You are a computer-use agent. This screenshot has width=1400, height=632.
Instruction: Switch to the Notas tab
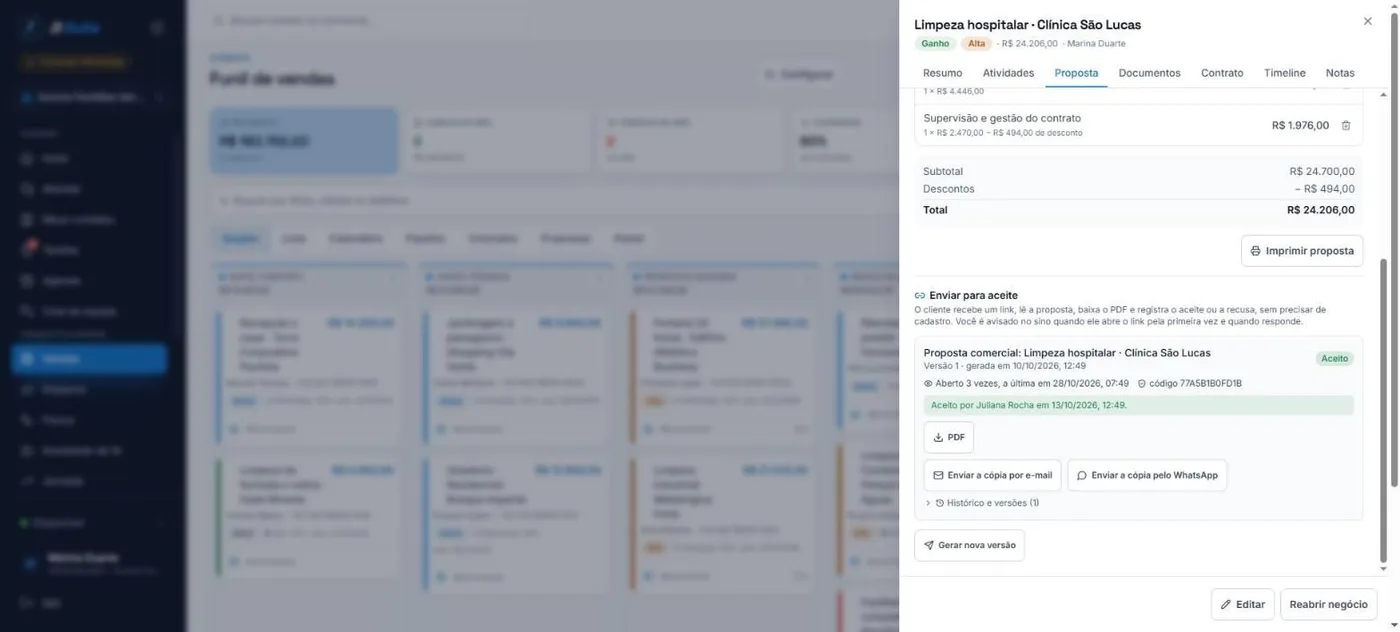click(x=1340, y=73)
